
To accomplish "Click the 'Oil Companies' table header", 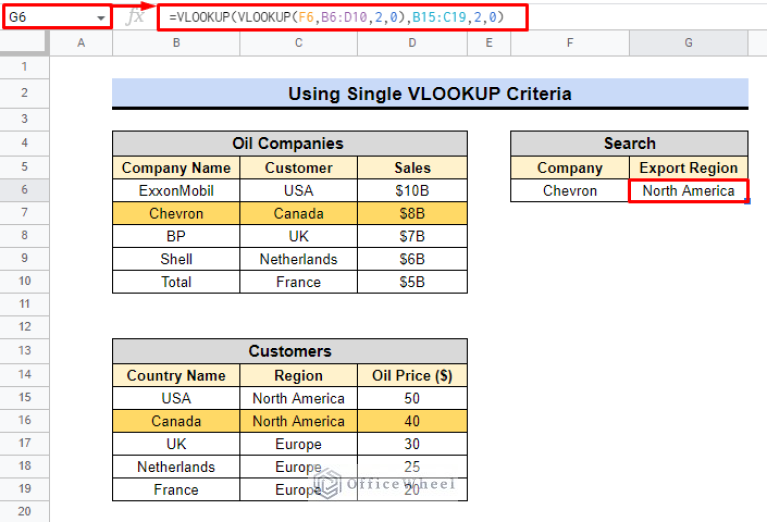I will coord(290,143).
